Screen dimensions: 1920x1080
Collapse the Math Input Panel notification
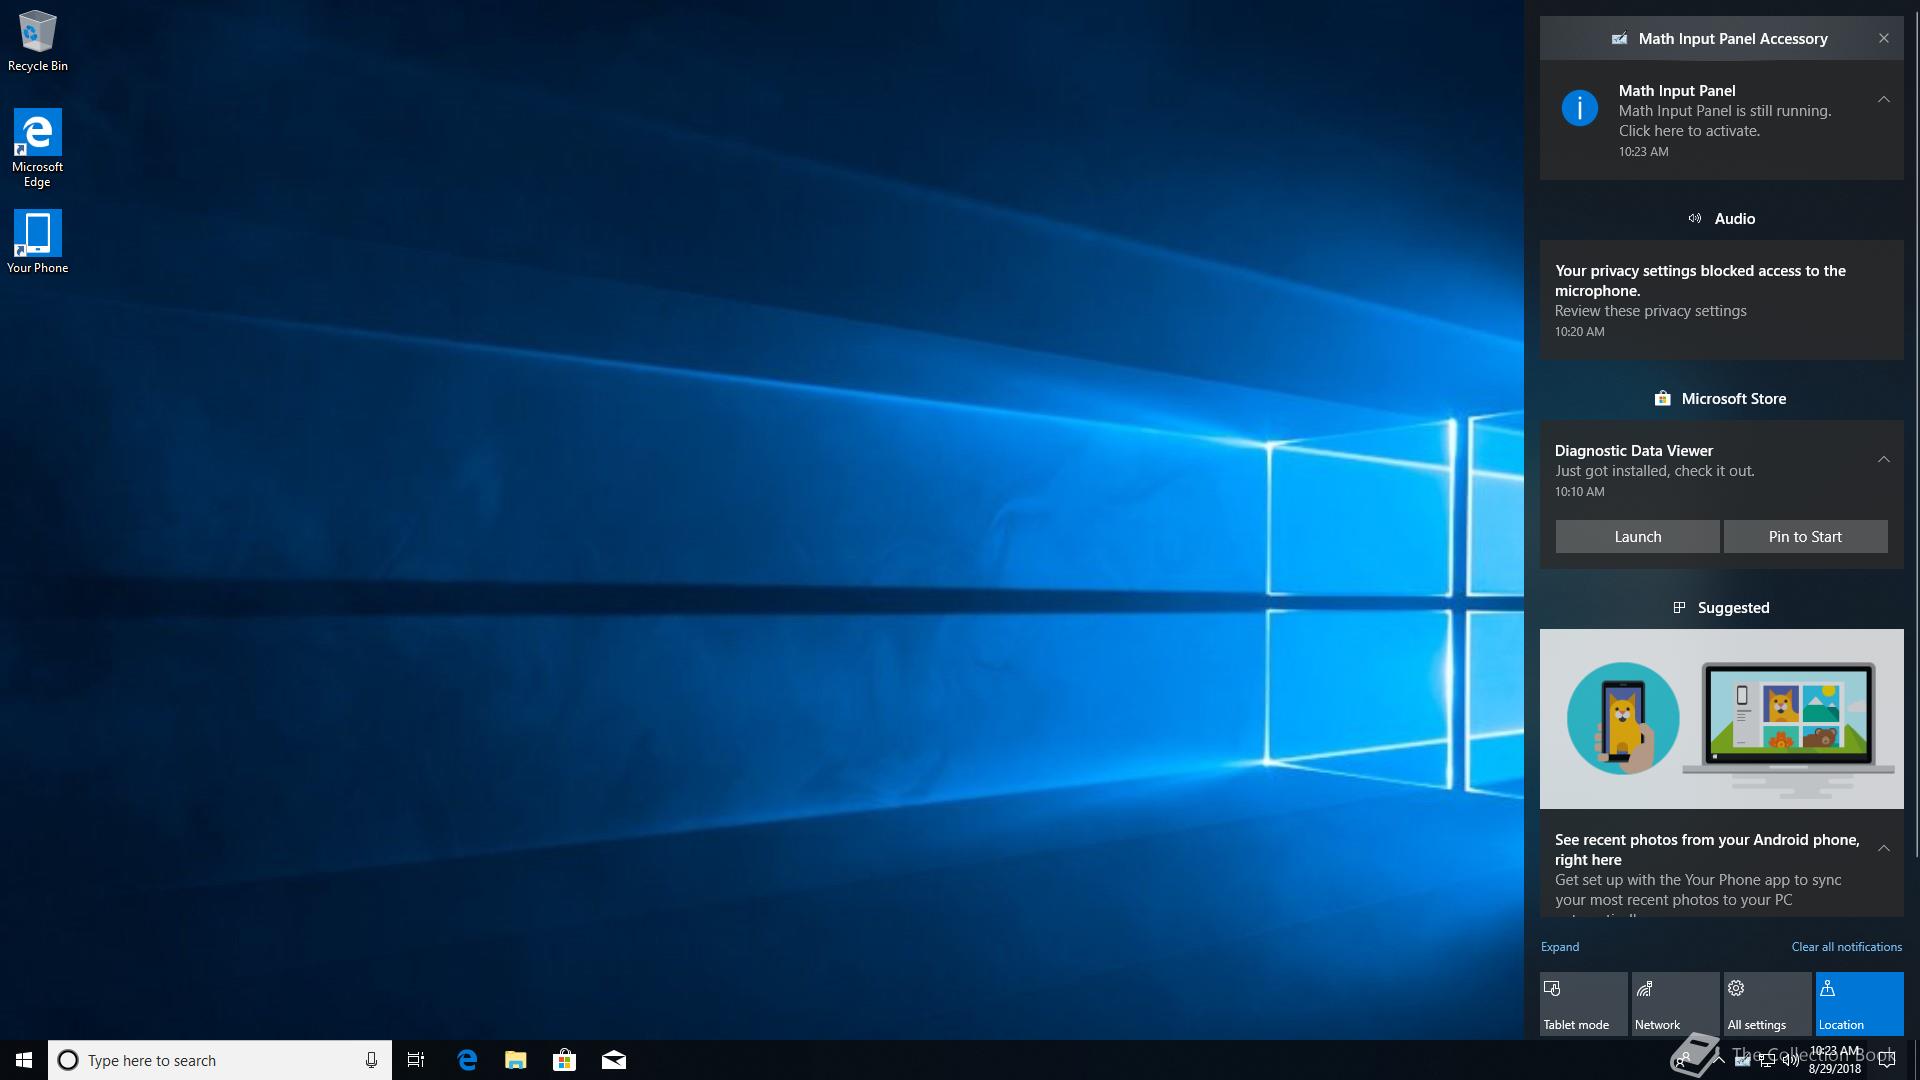click(1884, 99)
